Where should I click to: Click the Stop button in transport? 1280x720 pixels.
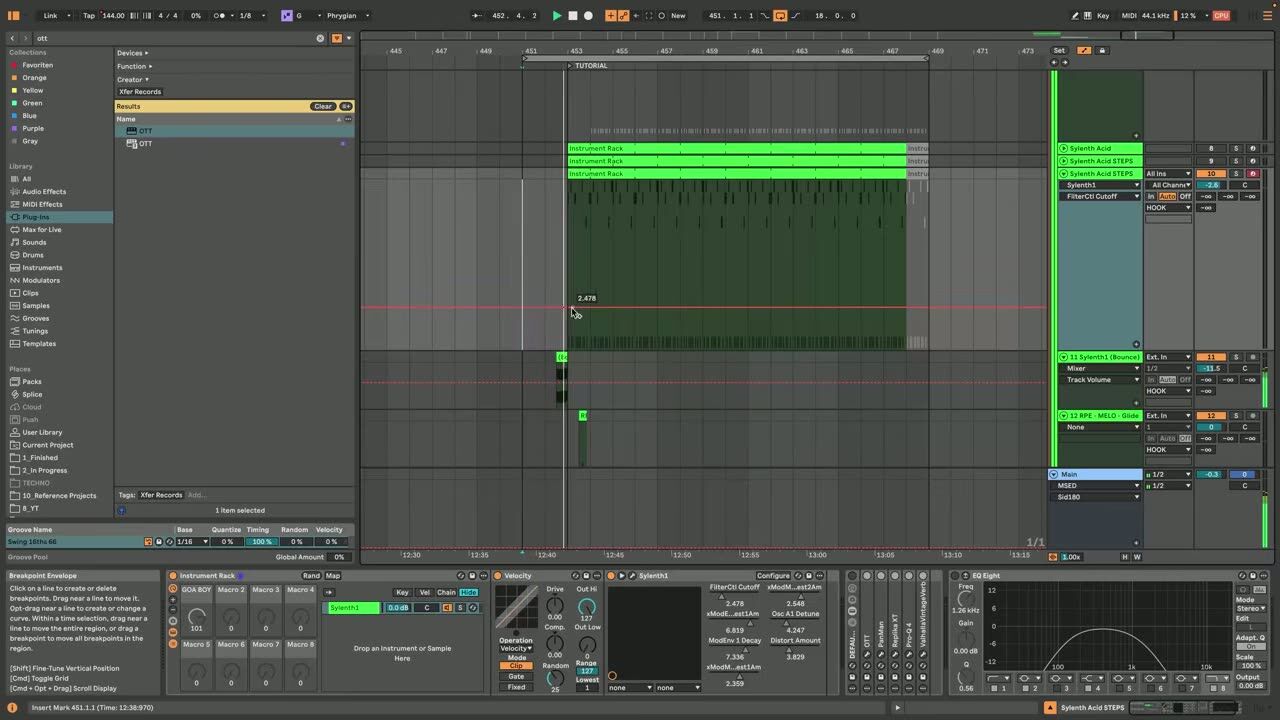tap(573, 16)
